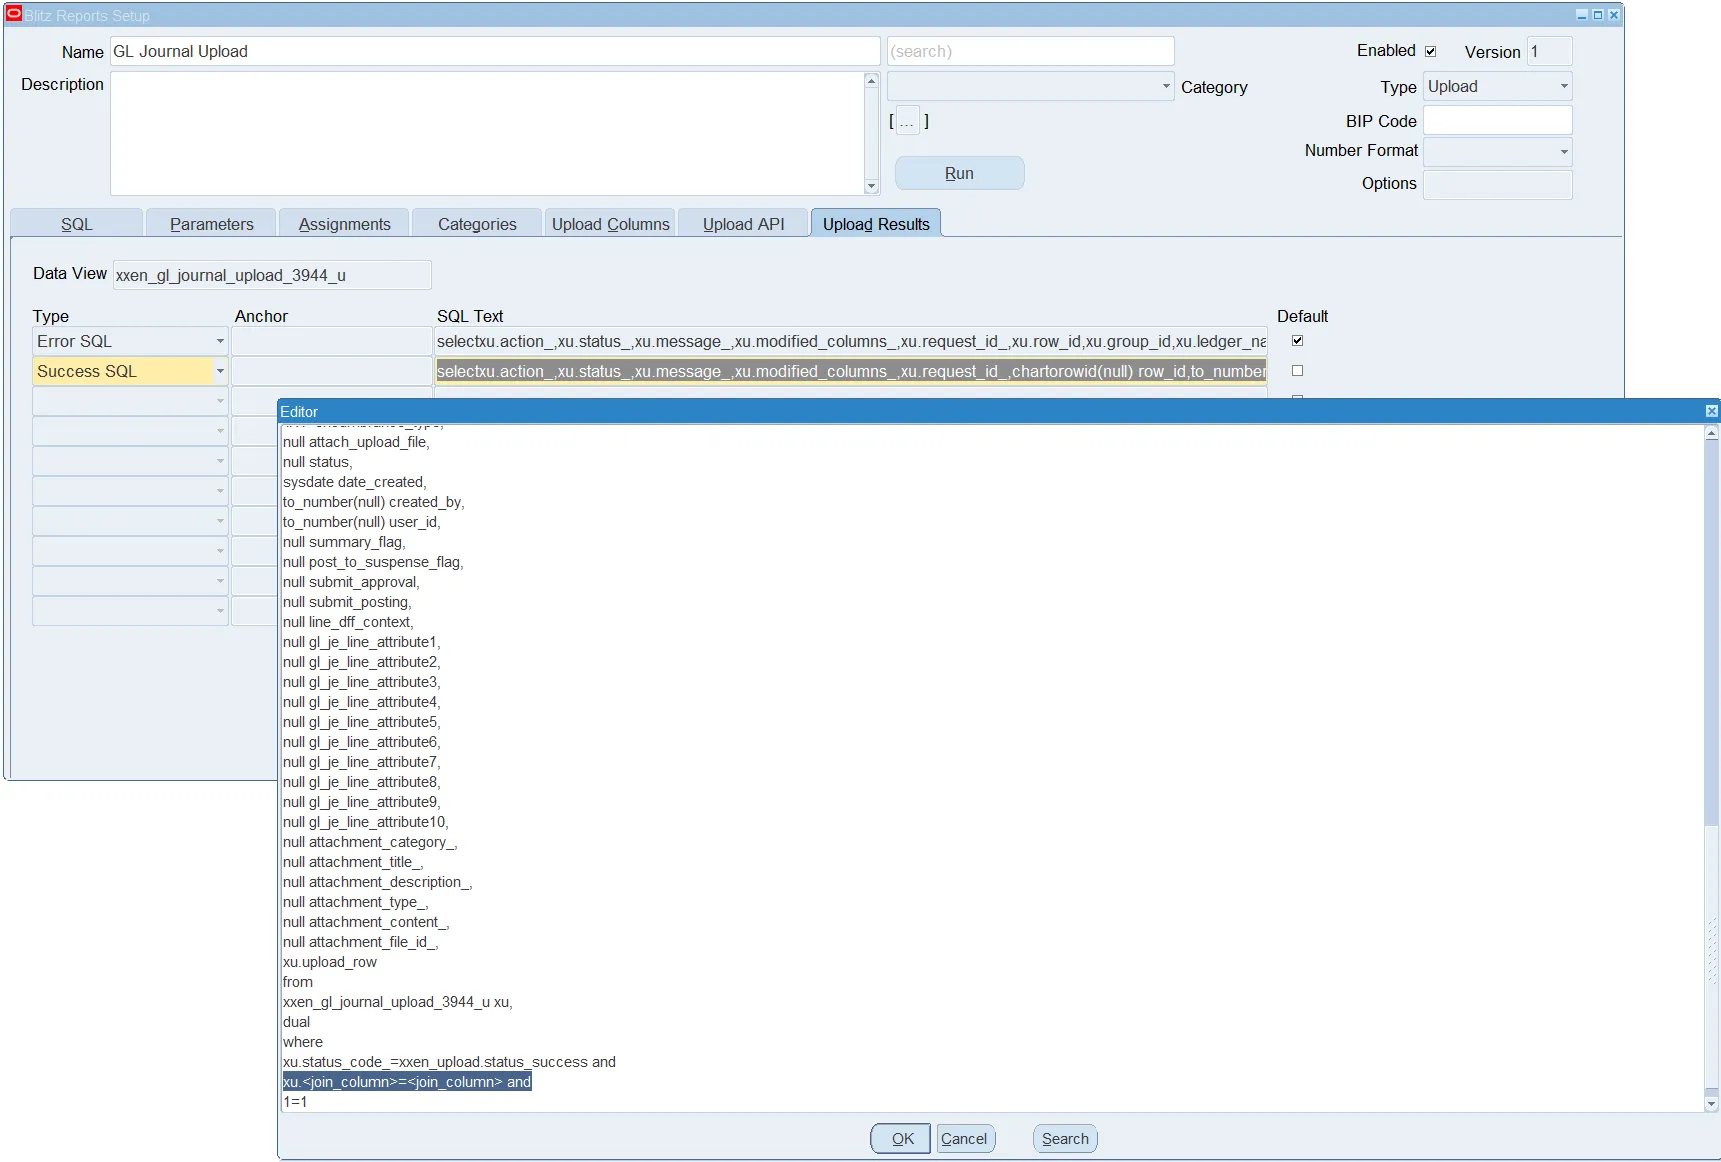Click the Oracle icon in Blitz Reports title bar
This screenshot has width=1721, height=1162.
point(14,14)
